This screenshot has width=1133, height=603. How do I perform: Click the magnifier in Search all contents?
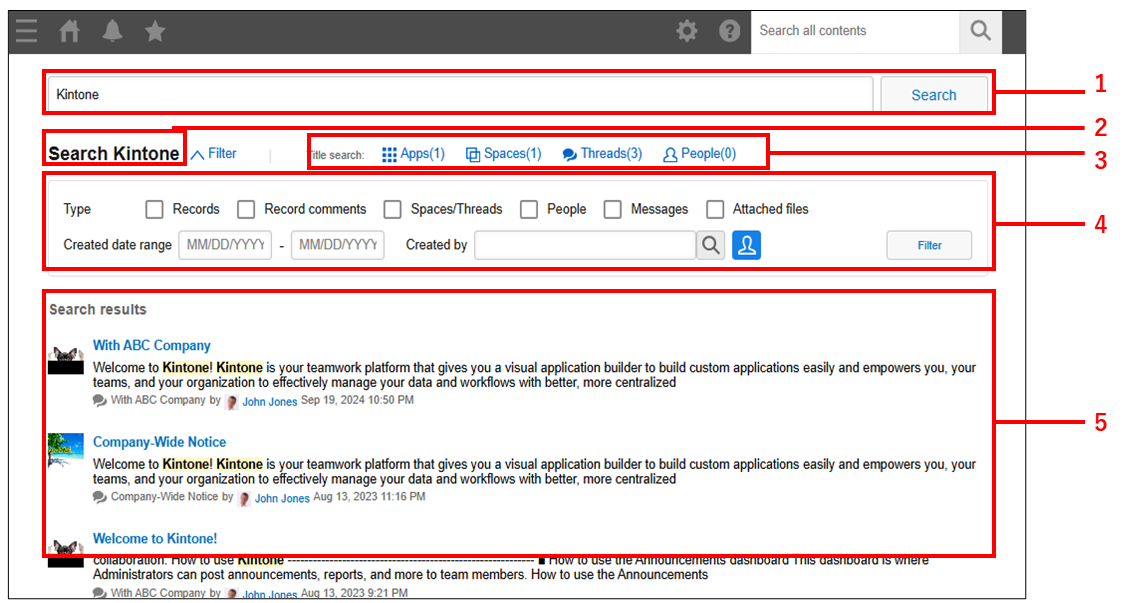coord(979,31)
